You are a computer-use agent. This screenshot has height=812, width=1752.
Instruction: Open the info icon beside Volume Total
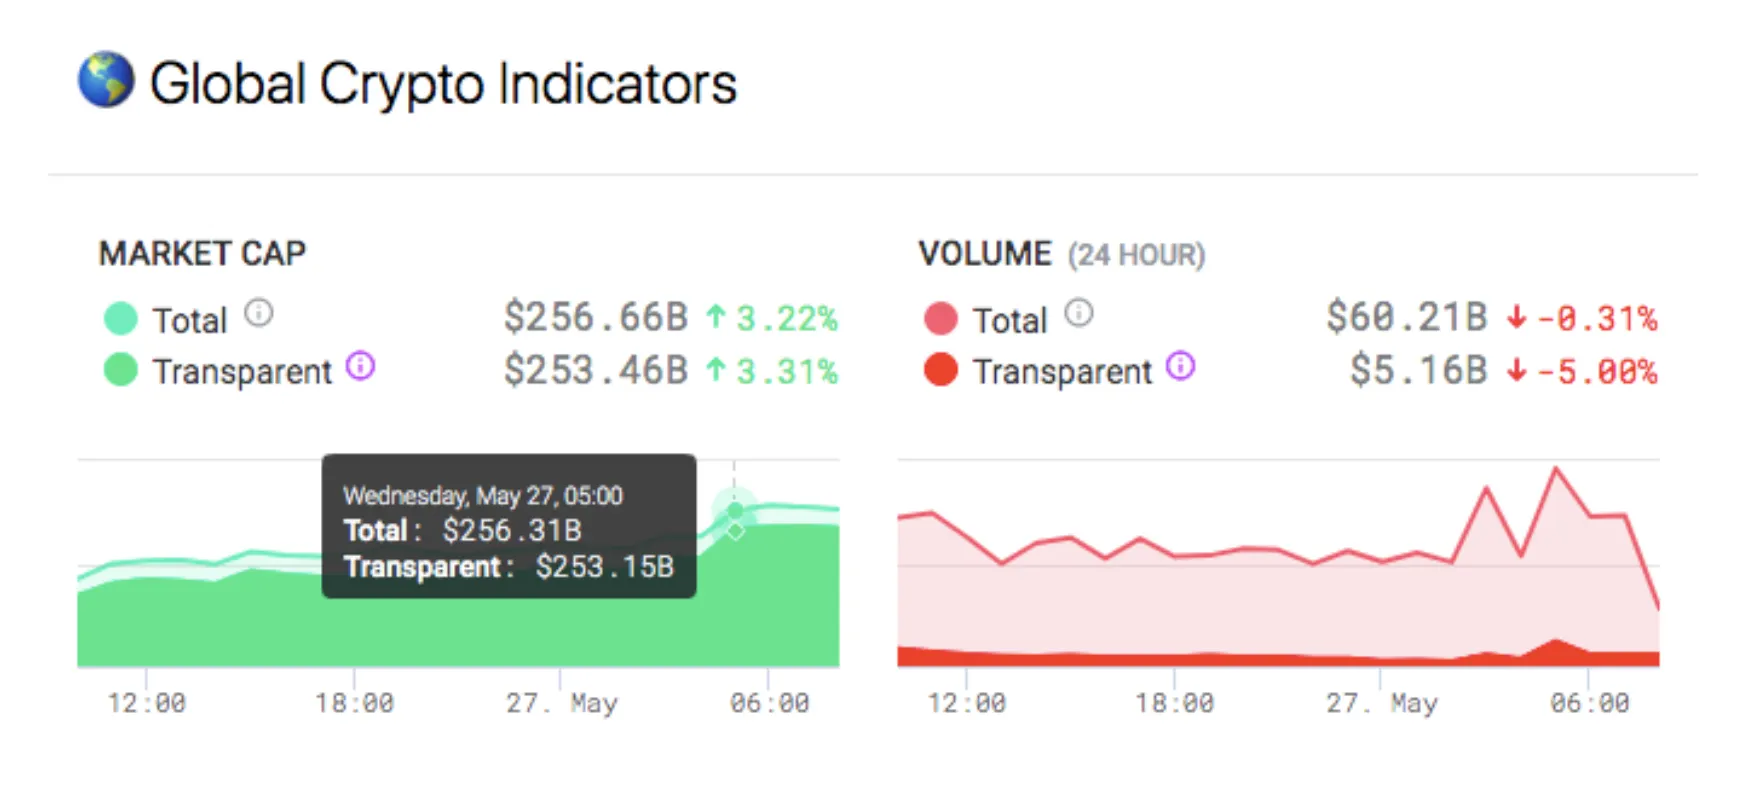coord(1079,312)
